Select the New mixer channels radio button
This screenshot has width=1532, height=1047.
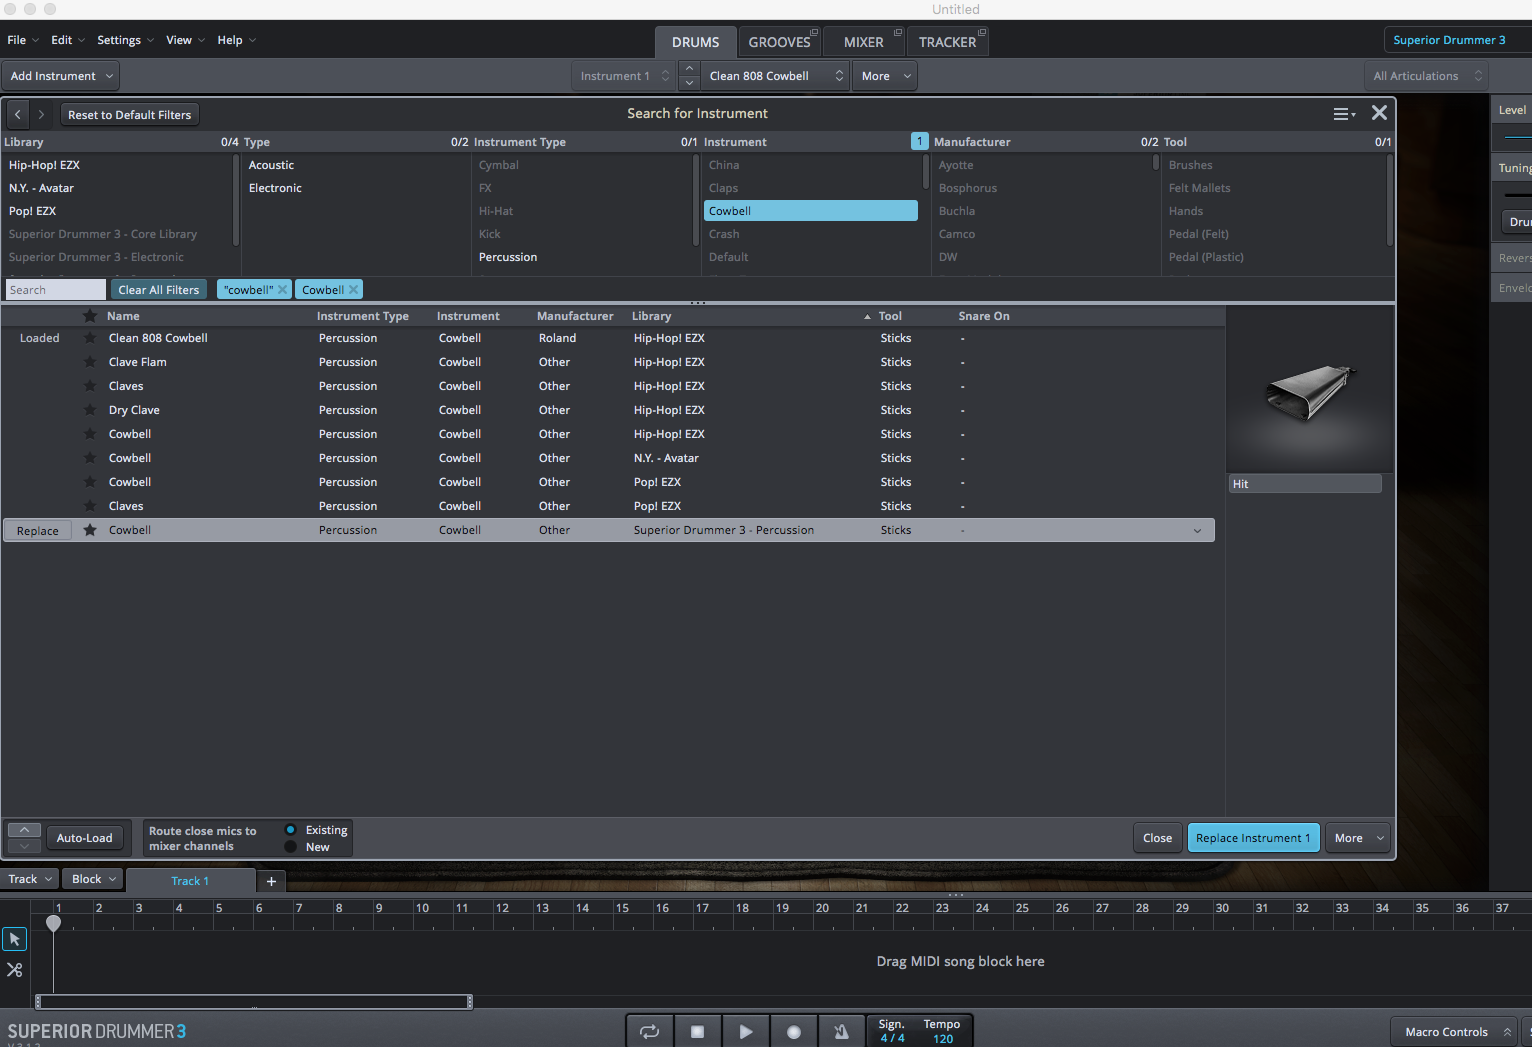tap(291, 847)
